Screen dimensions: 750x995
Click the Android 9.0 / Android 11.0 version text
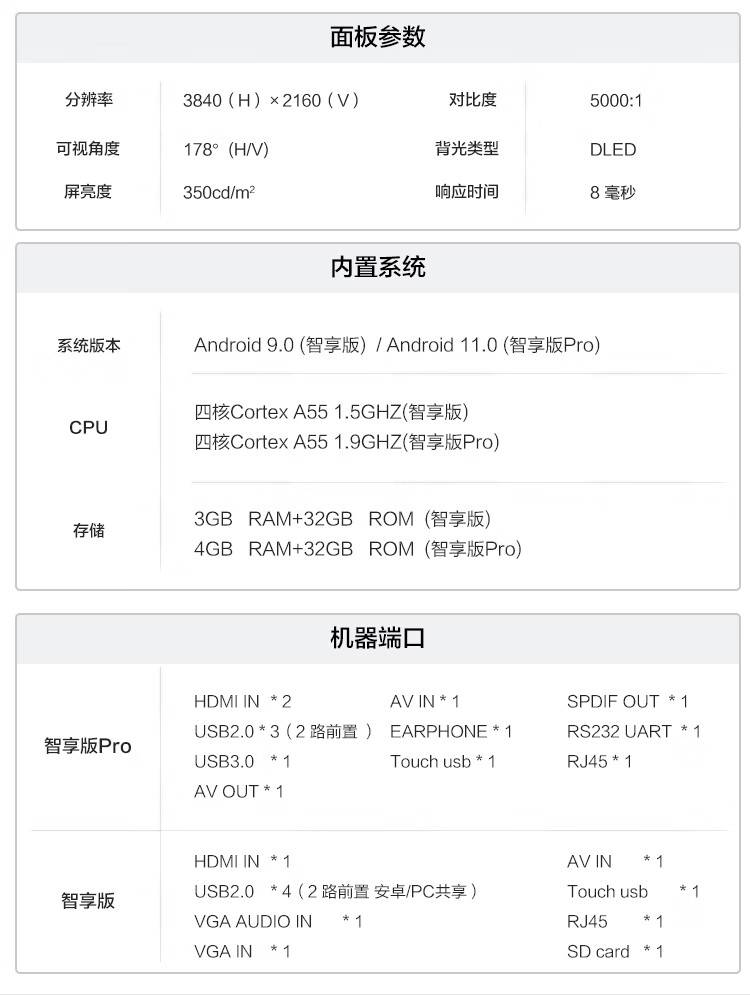click(x=396, y=346)
